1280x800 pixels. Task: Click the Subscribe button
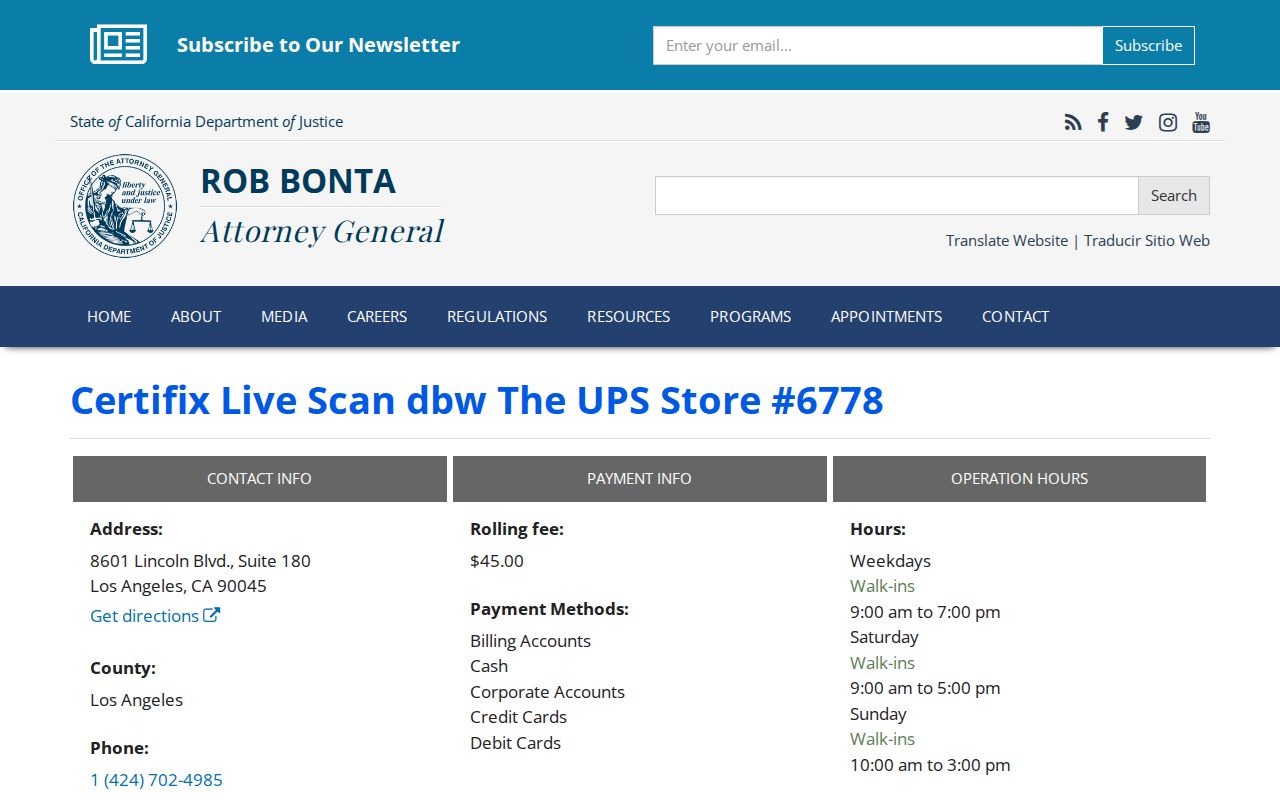[1148, 45]
